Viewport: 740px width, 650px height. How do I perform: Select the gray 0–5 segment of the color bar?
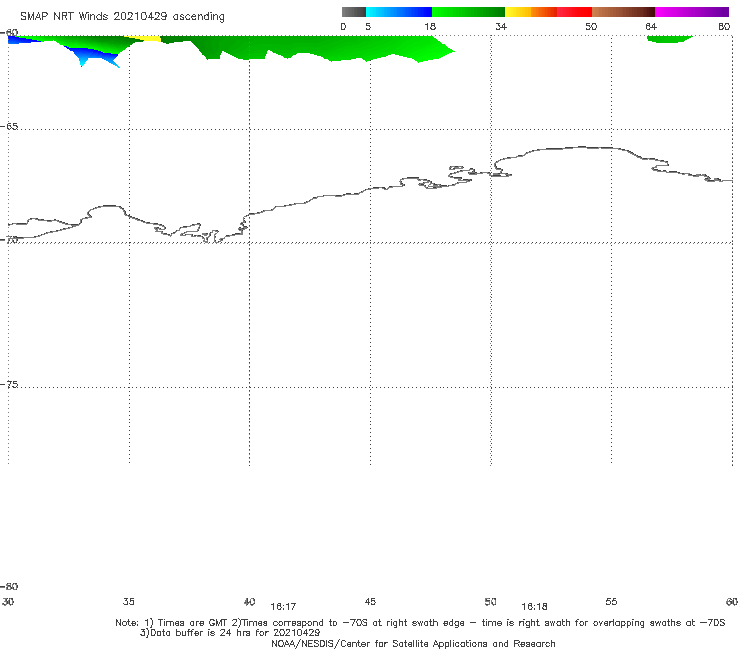(x=354, y=12)
